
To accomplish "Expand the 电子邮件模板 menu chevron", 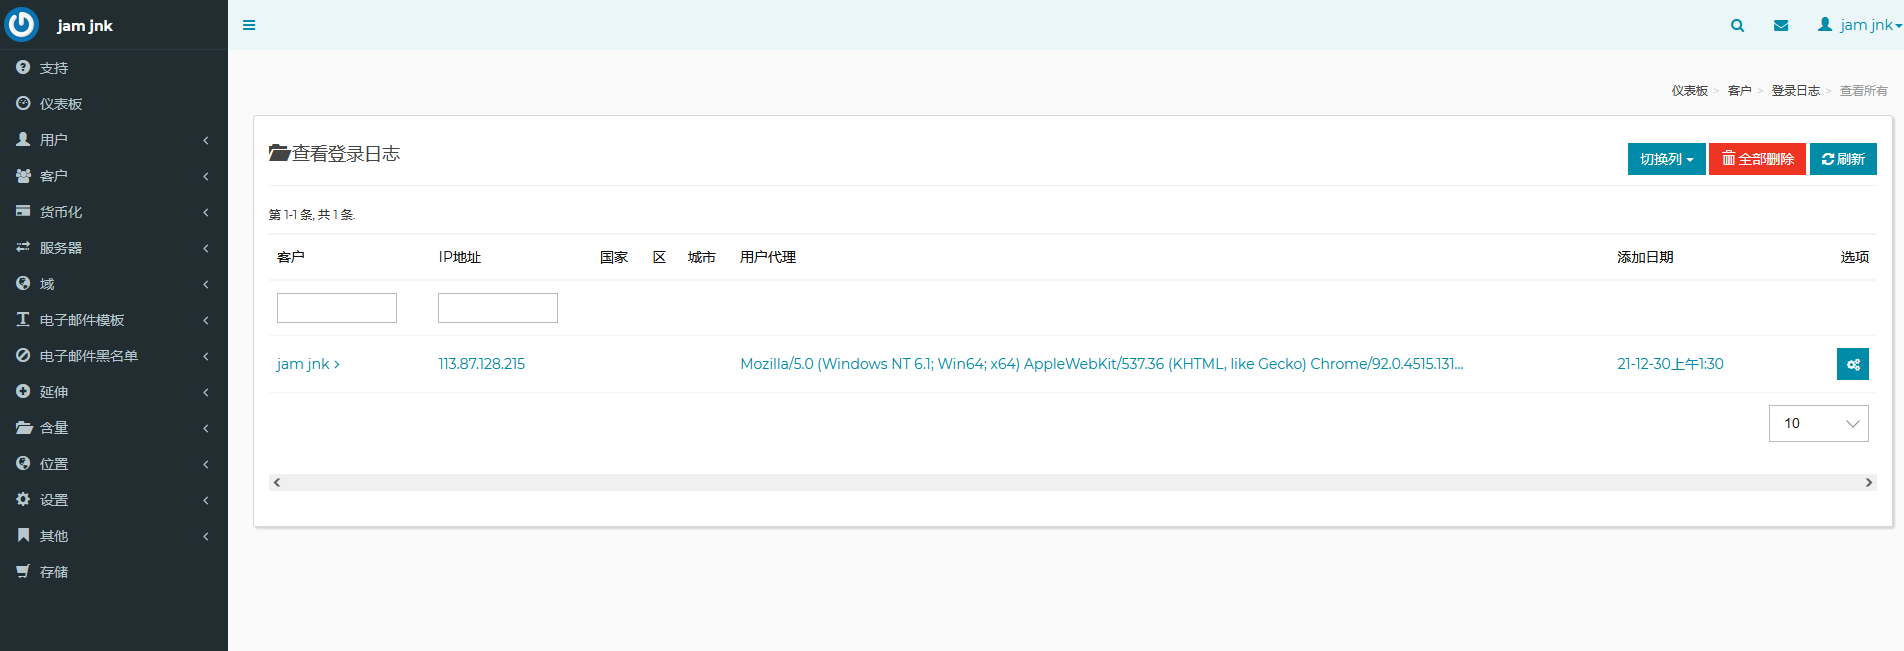I will 206,320.
